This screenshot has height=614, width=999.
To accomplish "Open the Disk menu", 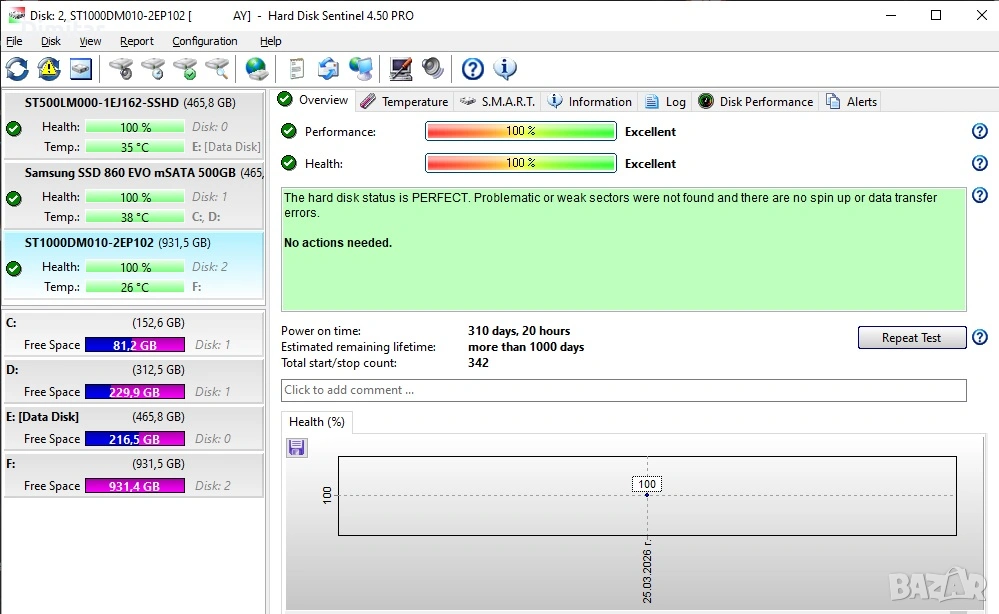I will (x=51, y=41).
